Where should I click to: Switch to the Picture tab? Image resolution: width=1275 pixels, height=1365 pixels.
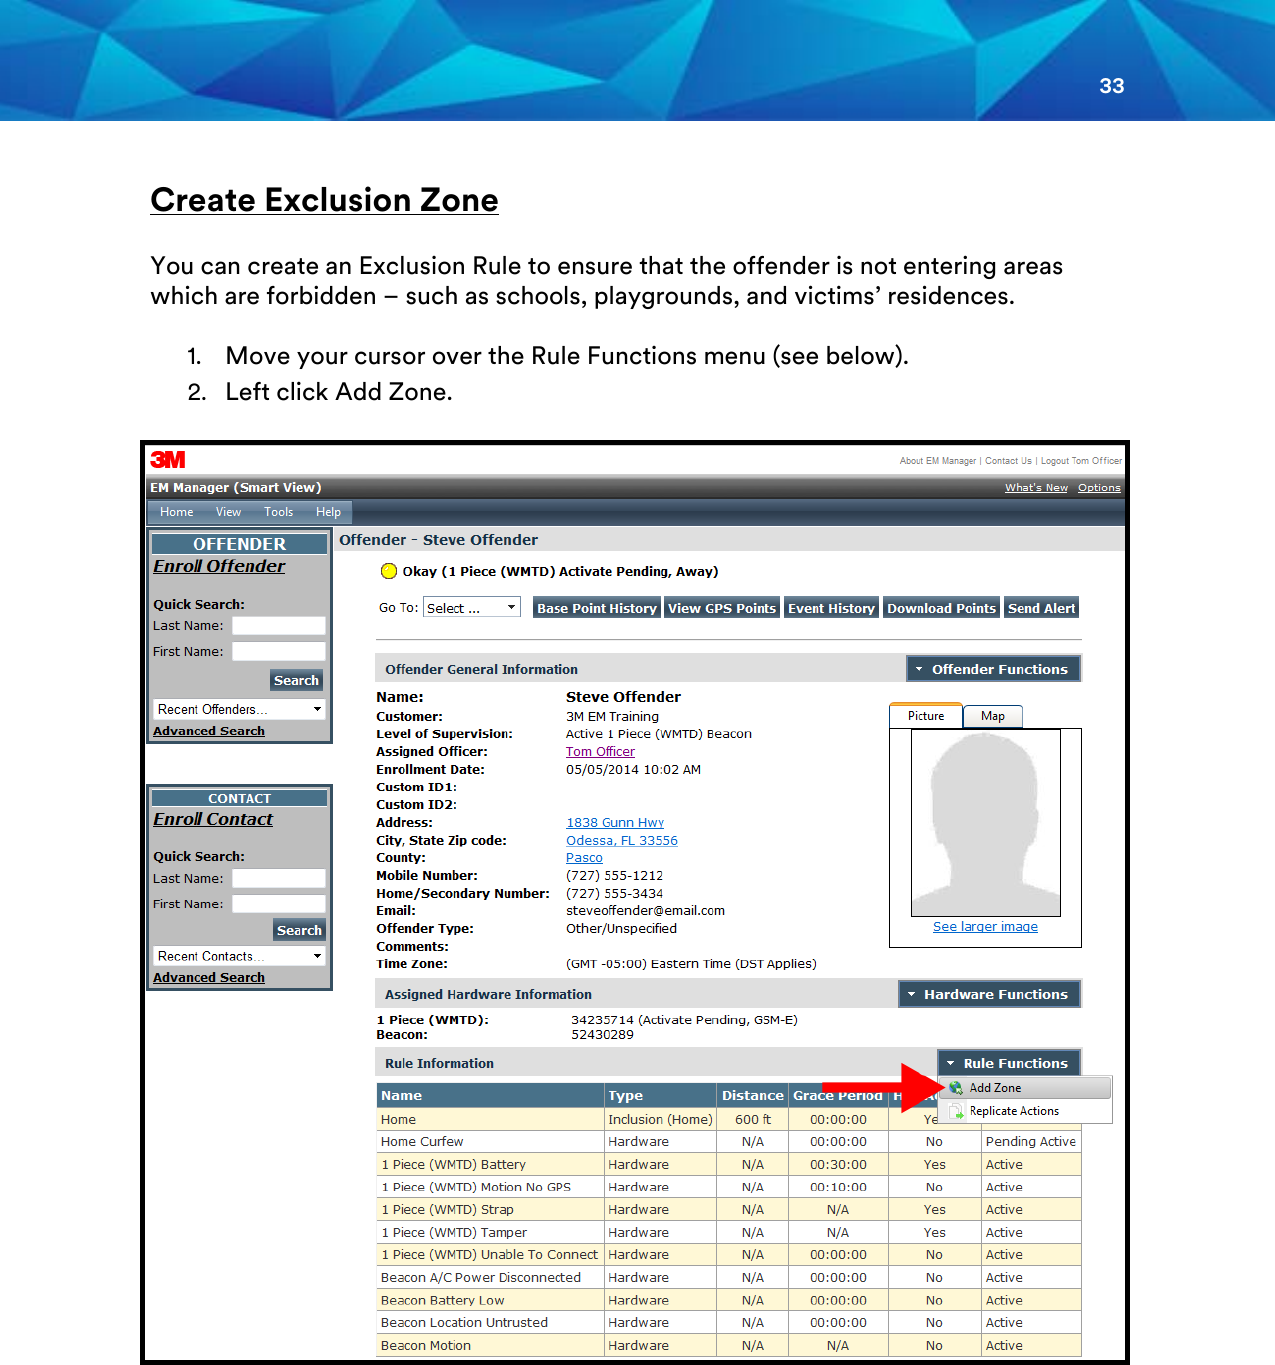(926, 716)
